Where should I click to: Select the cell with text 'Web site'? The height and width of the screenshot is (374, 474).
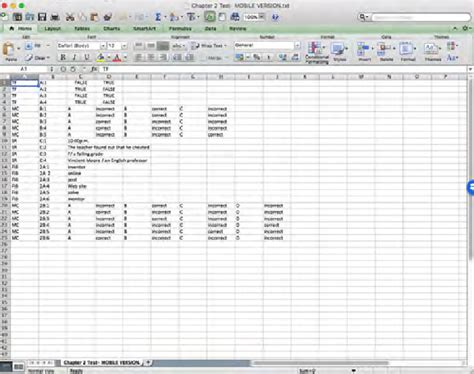80,186
